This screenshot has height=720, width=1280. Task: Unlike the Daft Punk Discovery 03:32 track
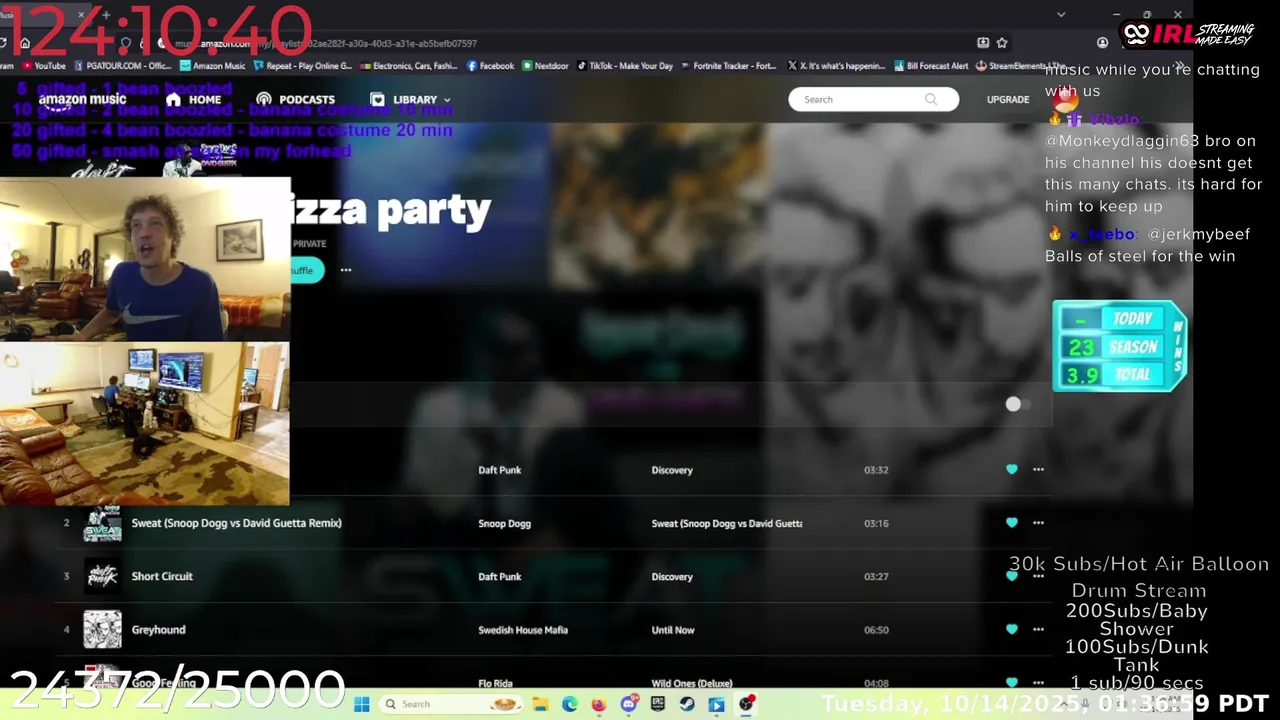click(x=1012, y=469)
